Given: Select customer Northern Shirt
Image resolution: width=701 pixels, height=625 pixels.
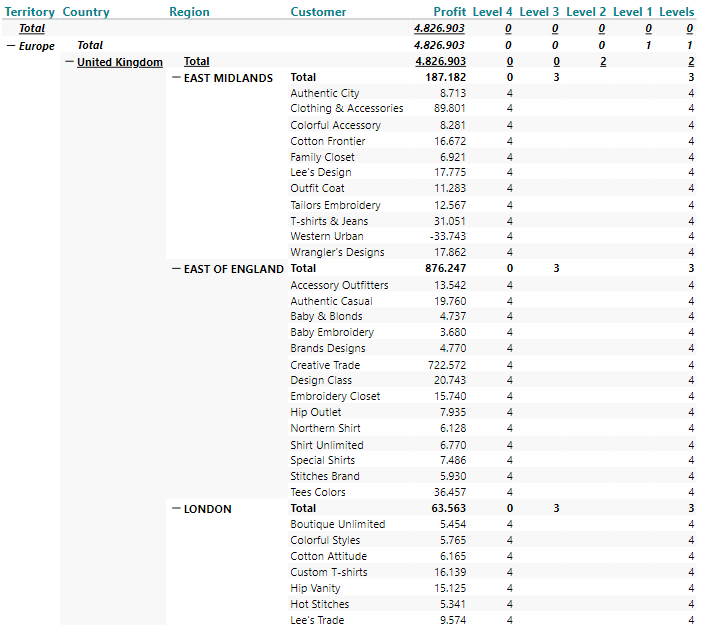Looking at the screenshot, I should click(x=325, y=428).
